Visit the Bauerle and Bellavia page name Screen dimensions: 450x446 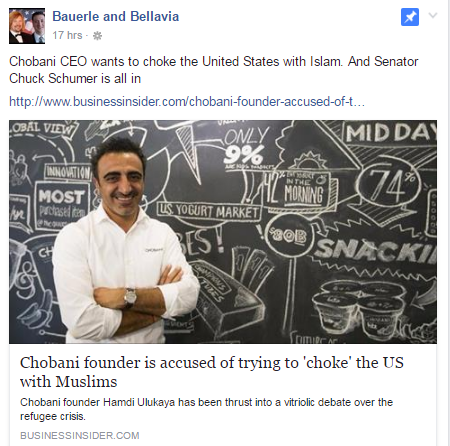tap(116, 16)
